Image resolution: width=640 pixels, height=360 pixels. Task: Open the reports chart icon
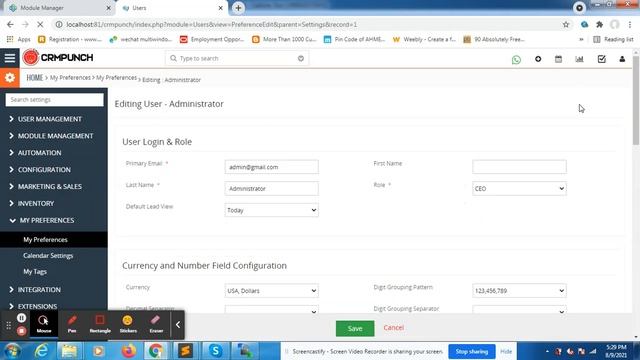579,59
